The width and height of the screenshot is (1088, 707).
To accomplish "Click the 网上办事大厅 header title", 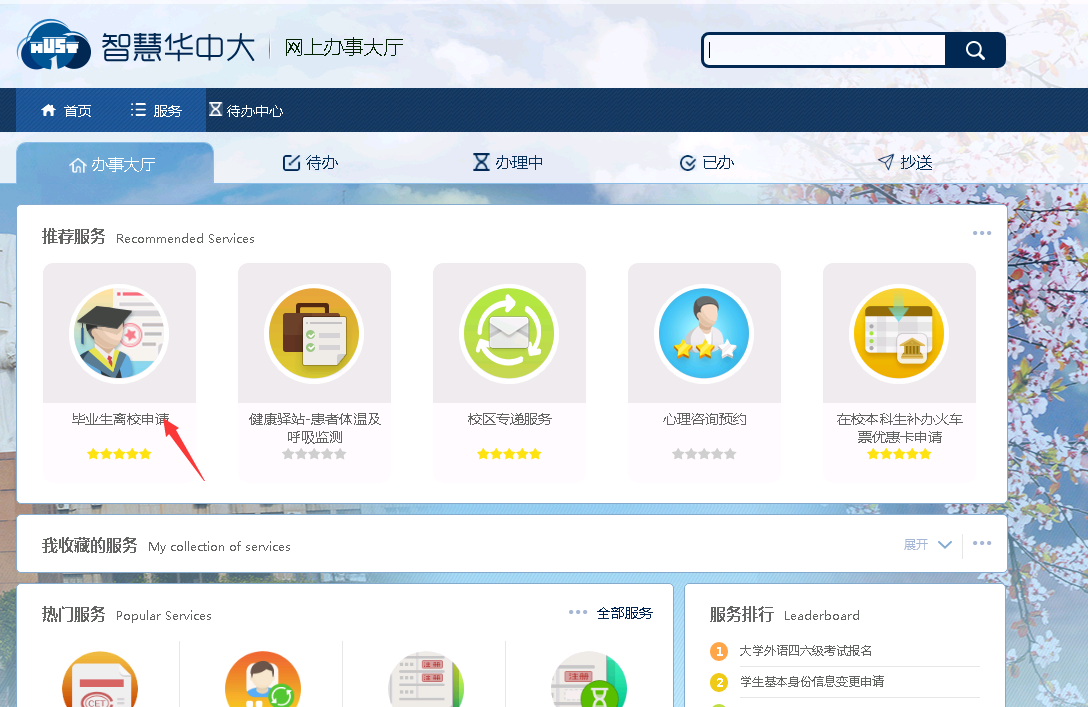I will pos(344,47).
